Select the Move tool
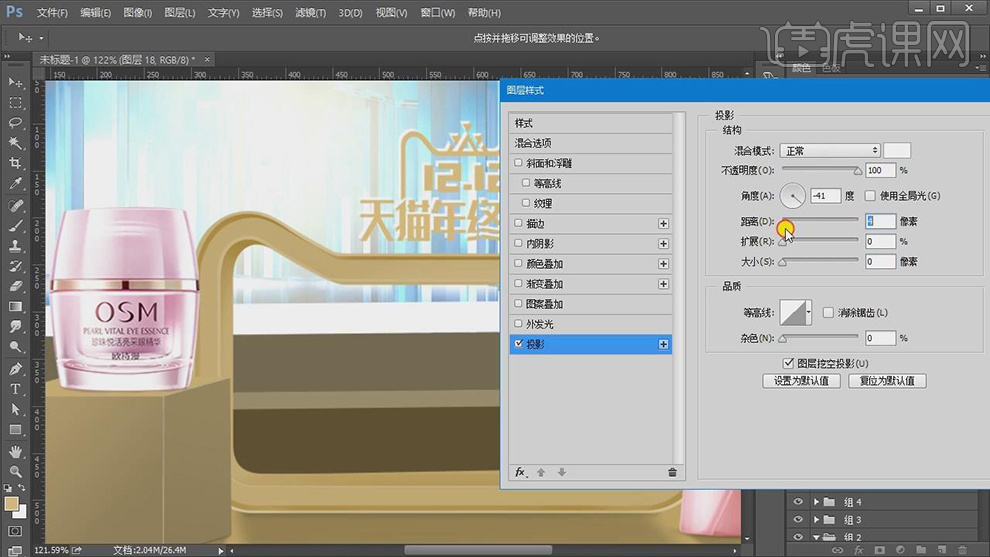The image size is (990, 557). [x=16, y=82]
